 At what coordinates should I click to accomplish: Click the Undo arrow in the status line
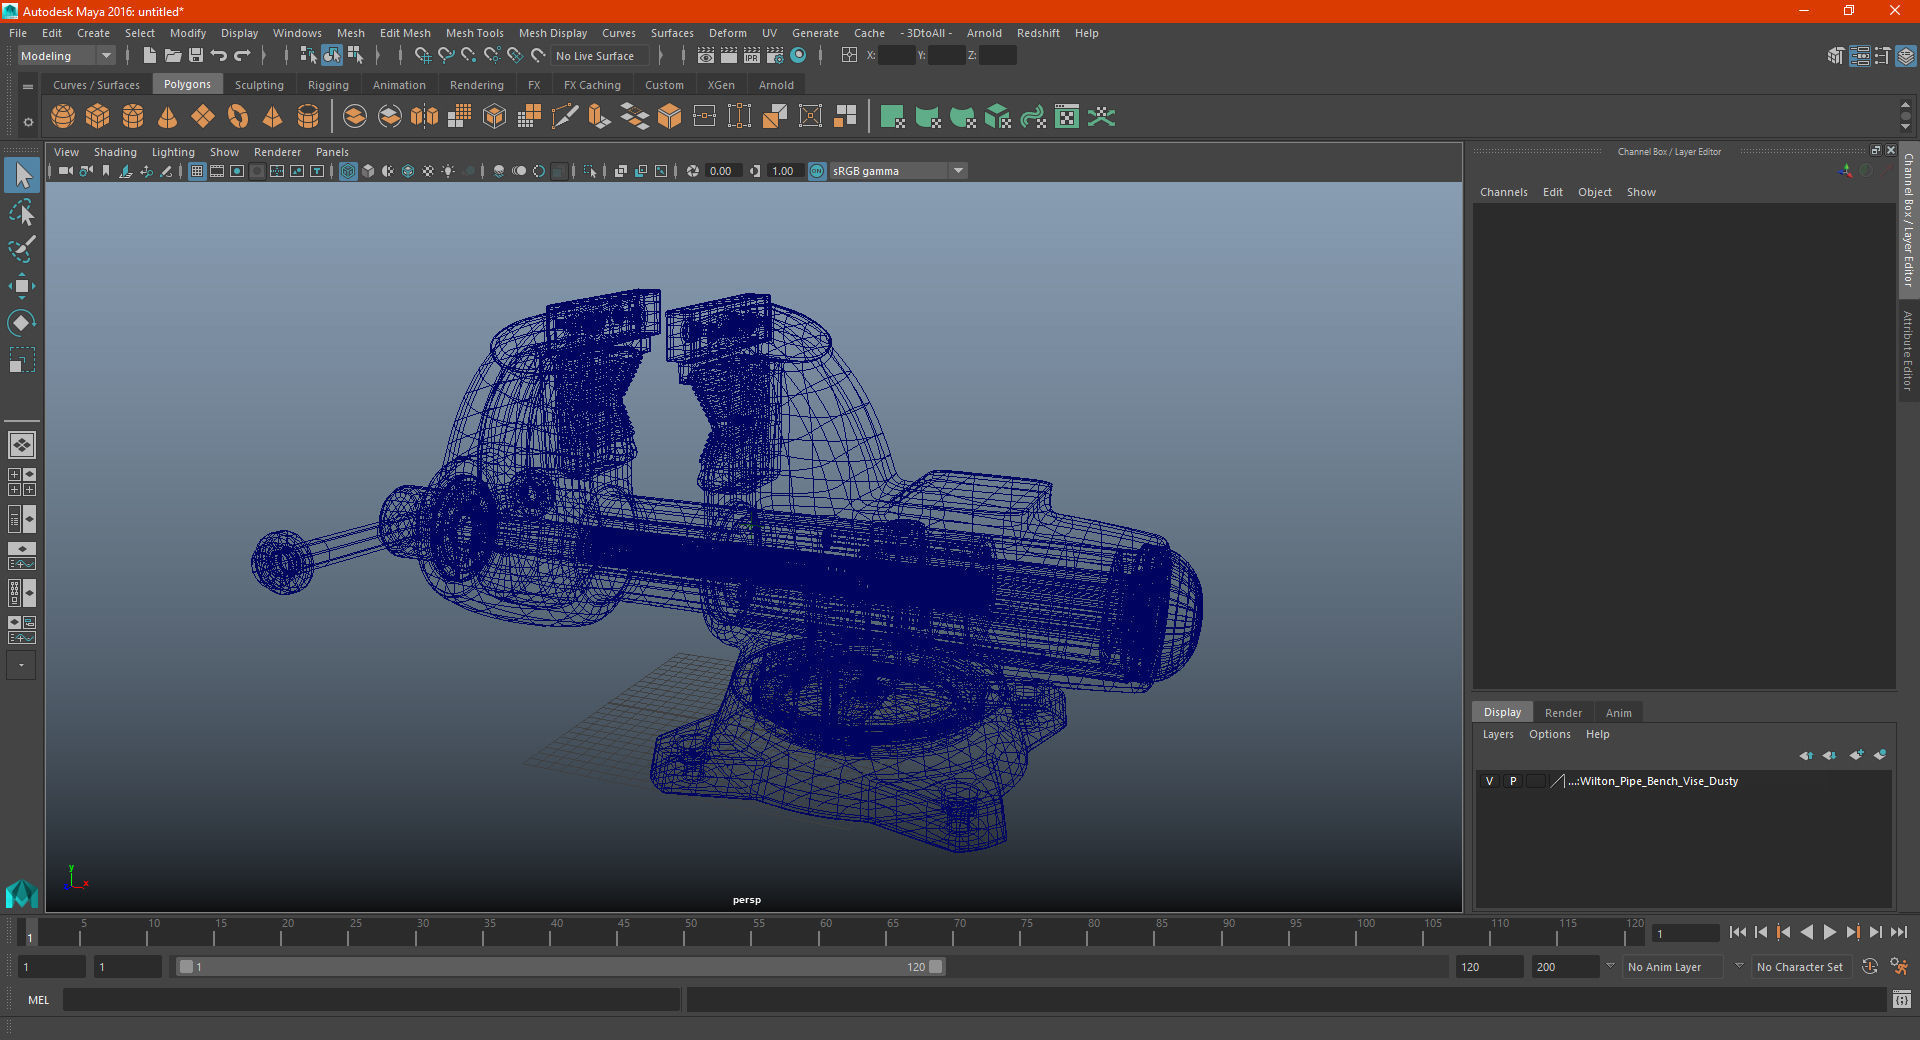(219, 56)
